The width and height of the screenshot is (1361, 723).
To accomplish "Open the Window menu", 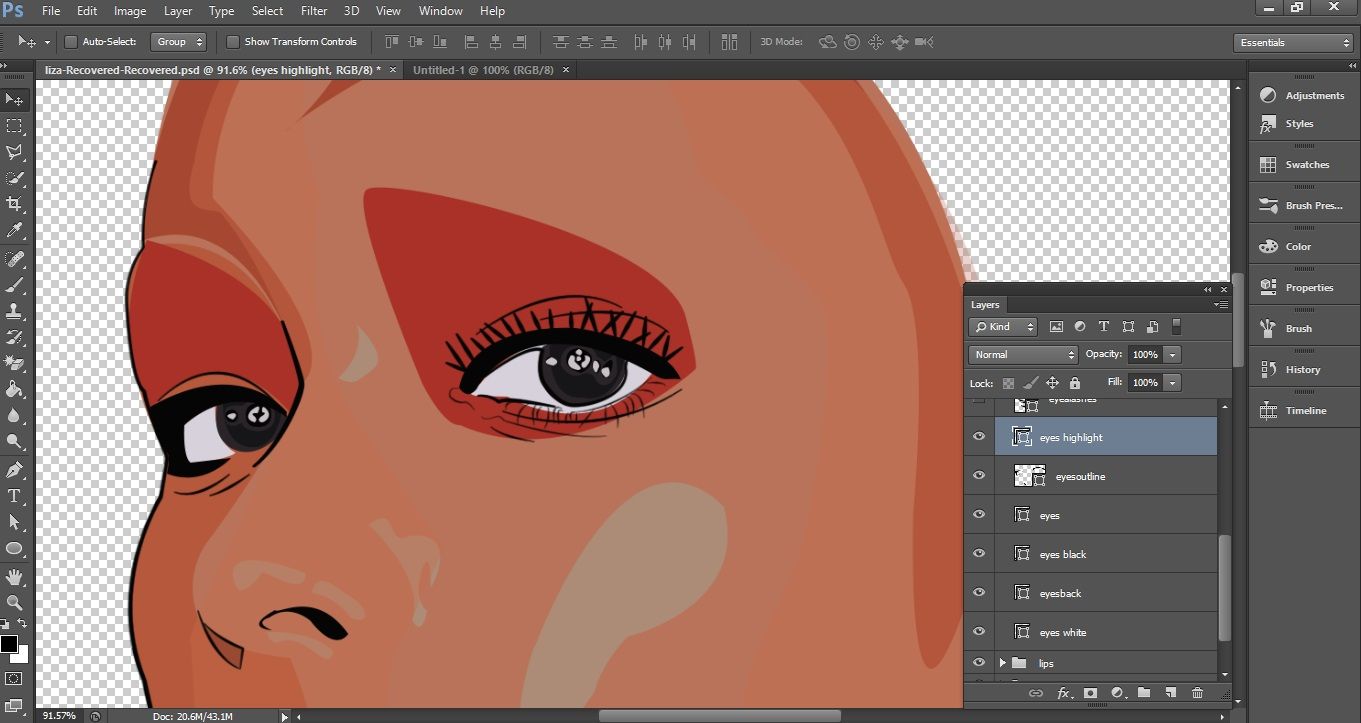I will [440, 11].
